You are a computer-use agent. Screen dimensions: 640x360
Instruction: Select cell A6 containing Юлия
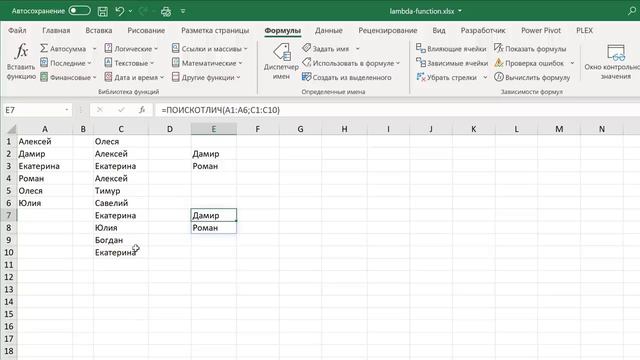pyautogui.click(x=45, y=203)
